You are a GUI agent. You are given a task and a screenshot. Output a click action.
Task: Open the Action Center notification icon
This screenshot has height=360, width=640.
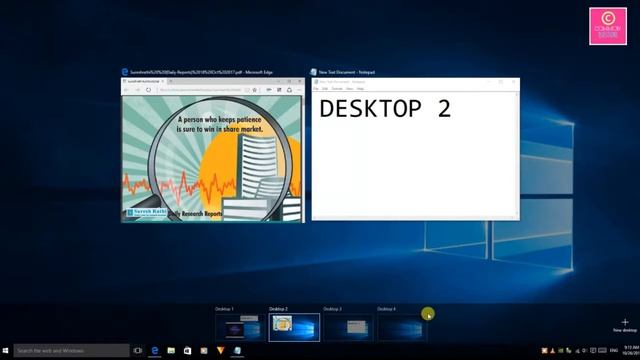593,351
